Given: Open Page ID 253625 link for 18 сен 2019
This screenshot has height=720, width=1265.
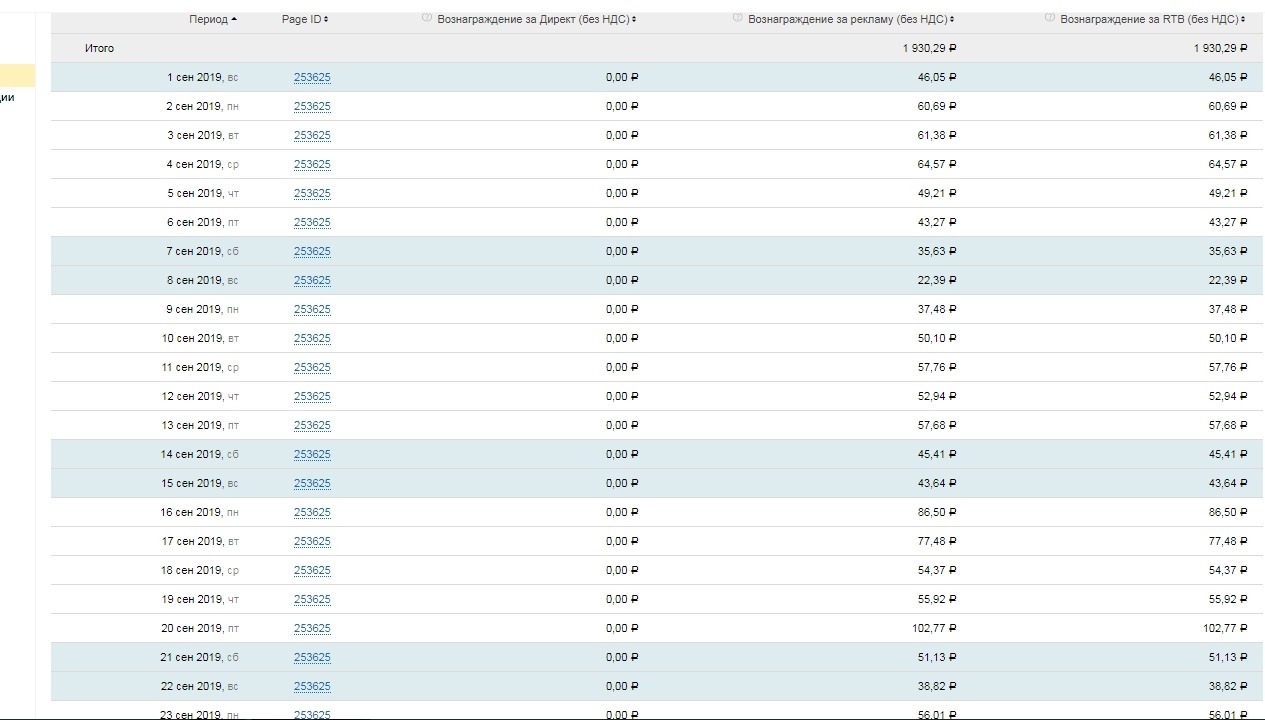Looking at the screenshot, I should pyautogui.click(x=312, y=570).
